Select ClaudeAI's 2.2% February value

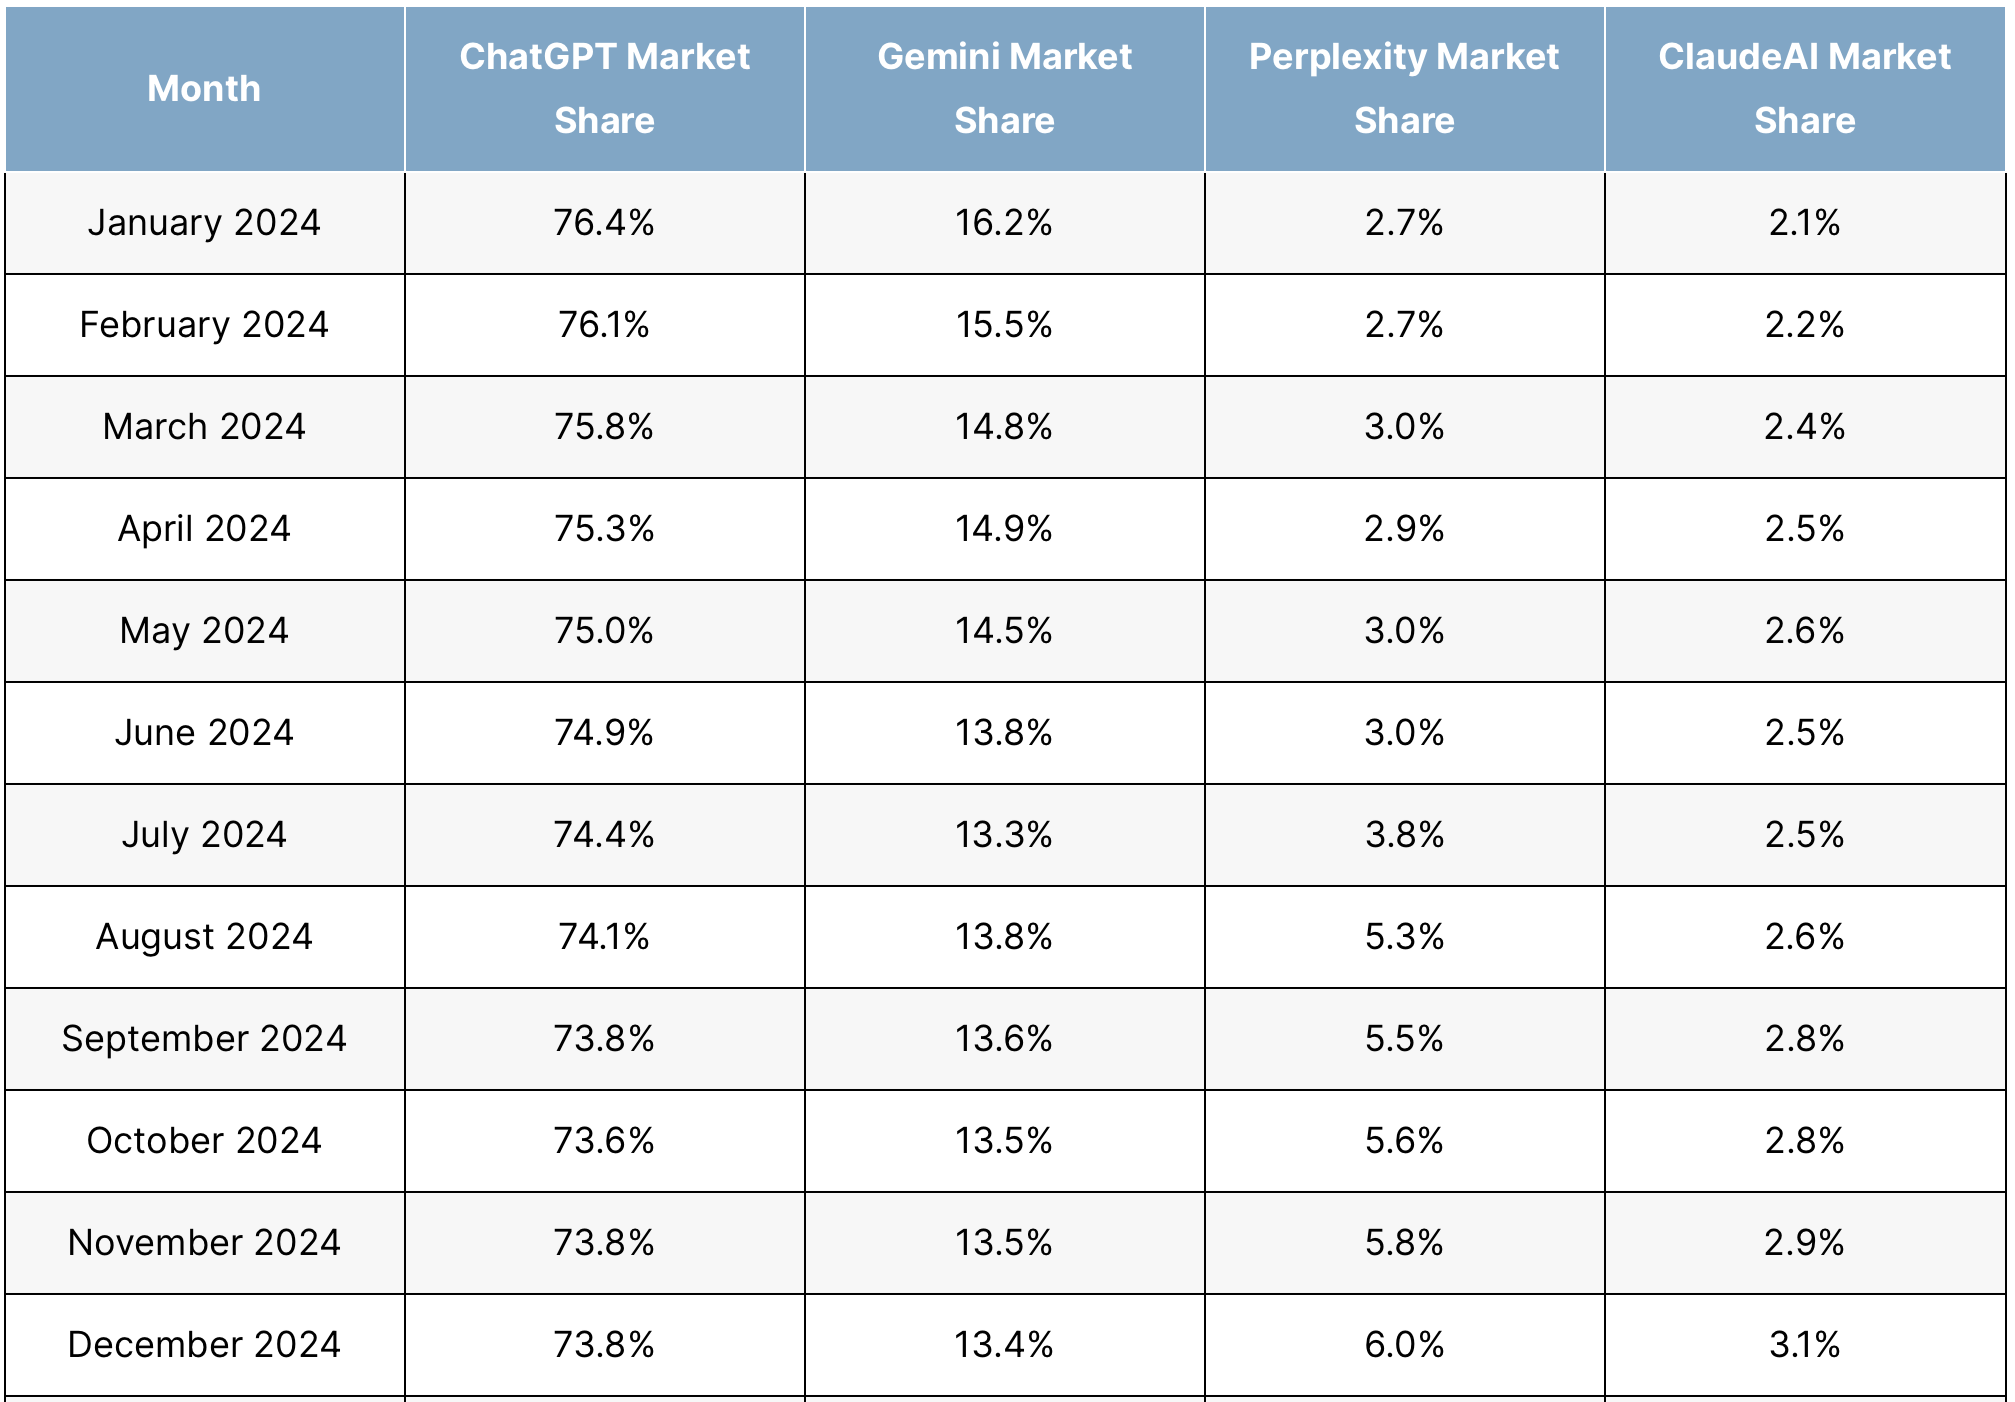1804,325
